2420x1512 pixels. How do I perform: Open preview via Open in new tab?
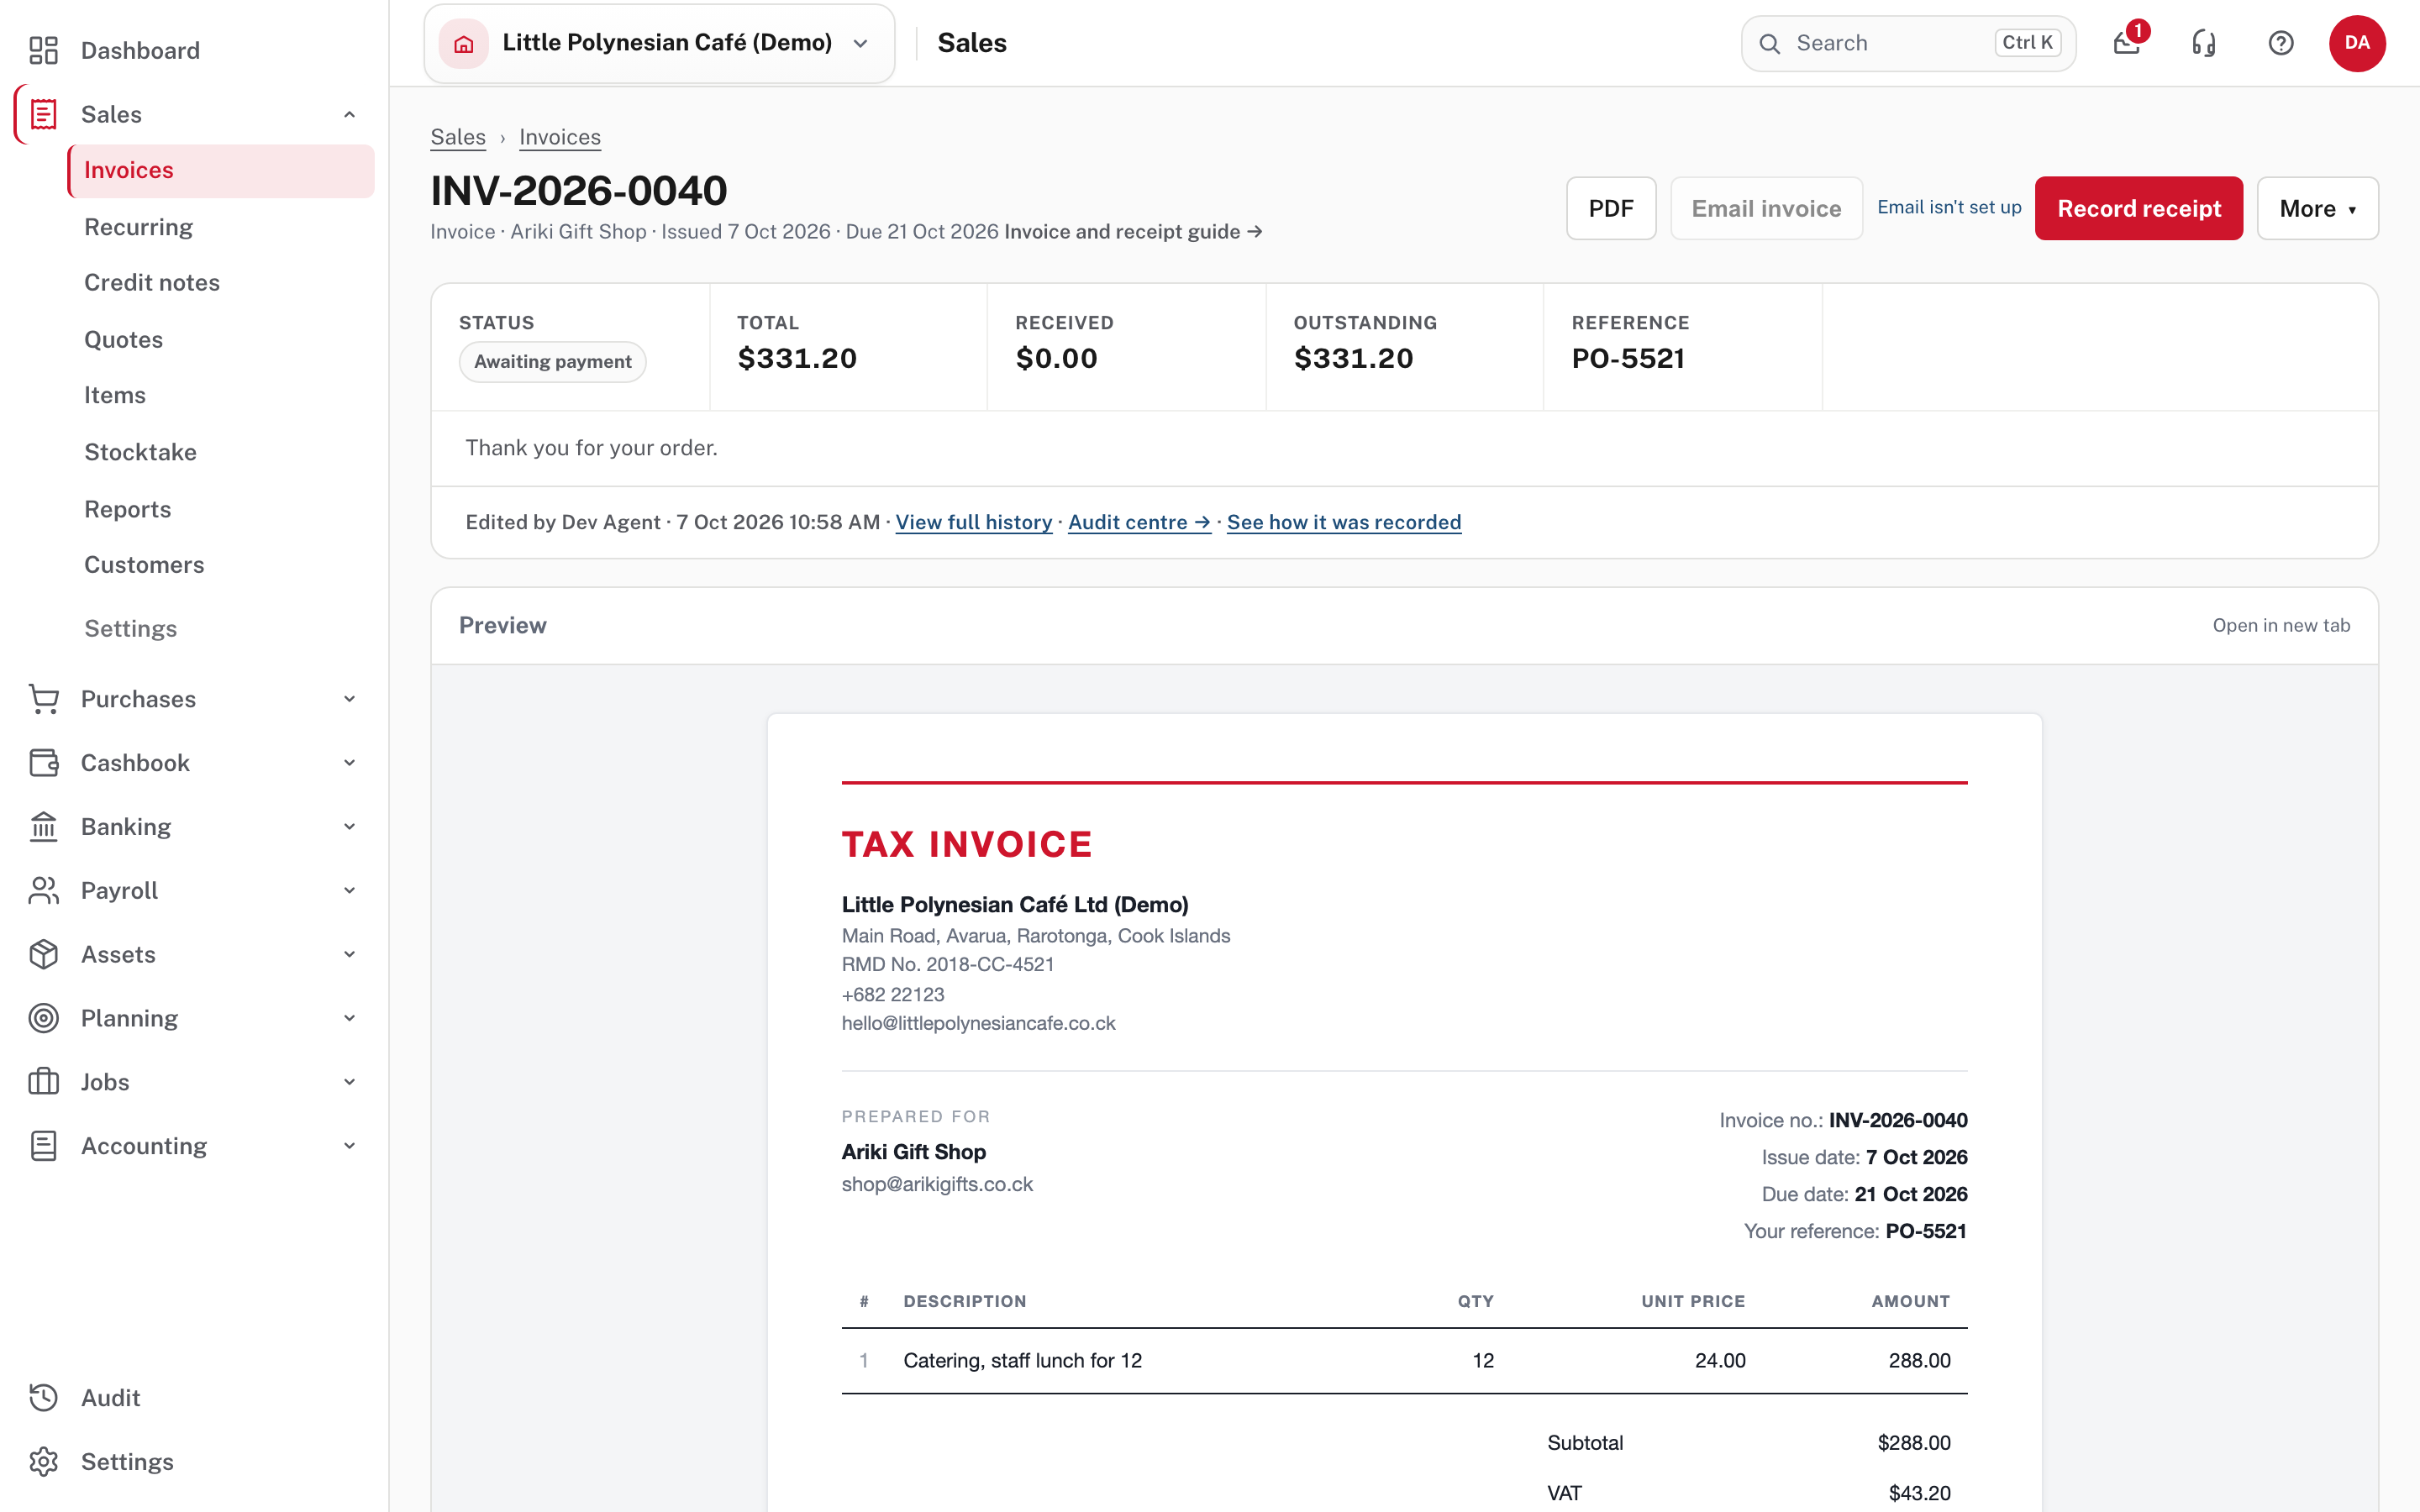pos(2281,625)
